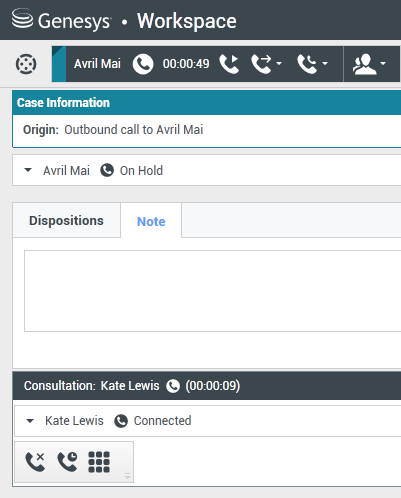The image size is (401, 498).
Task: Click the instant transfer call icon
Action: click(x=262, y=64)
